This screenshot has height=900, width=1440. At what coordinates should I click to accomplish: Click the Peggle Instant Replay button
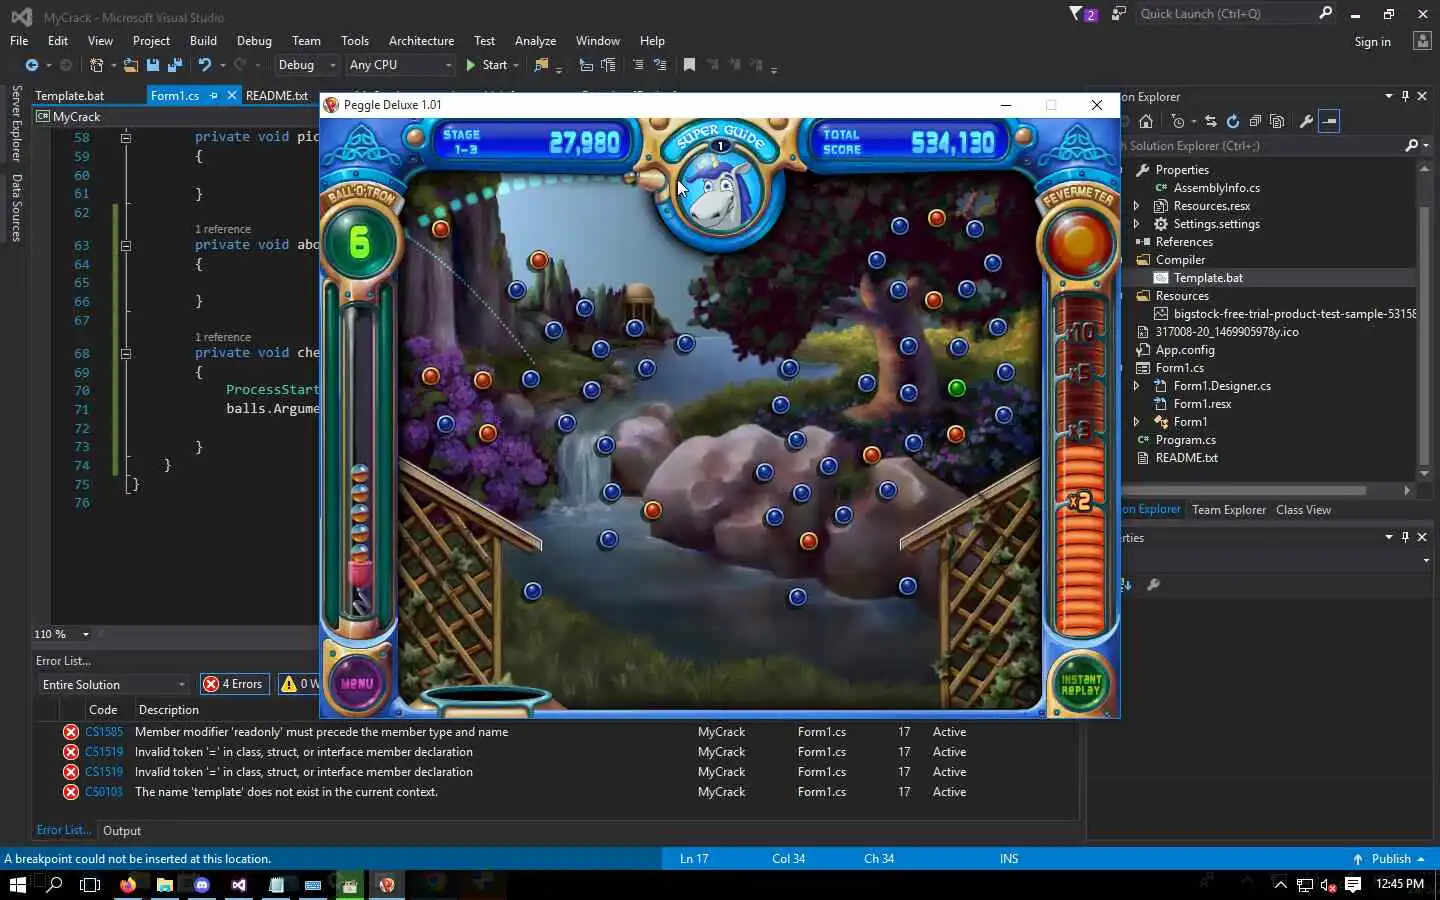pyautogui.click(x=1080, y=684)
